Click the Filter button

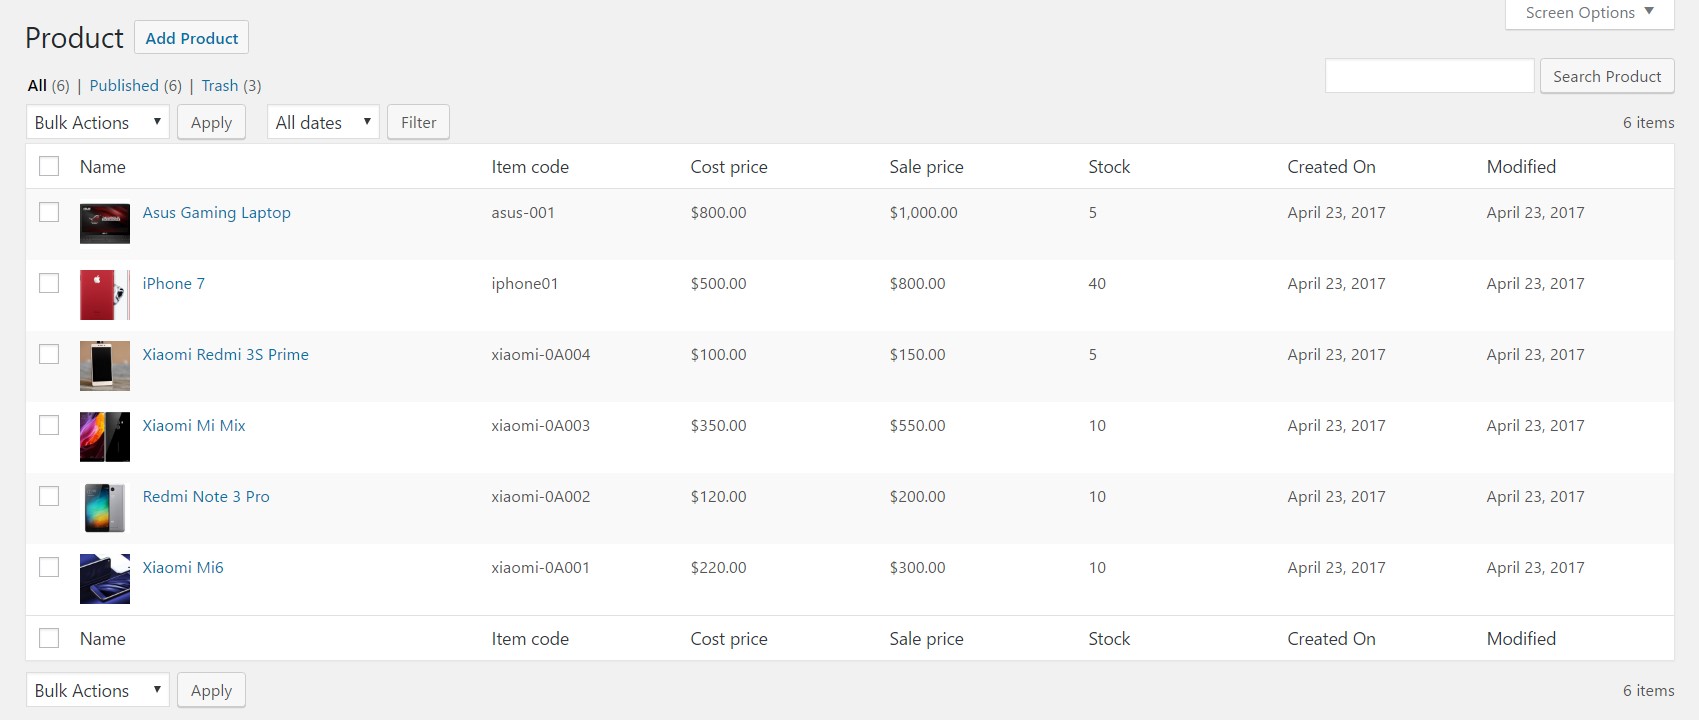click(418, 123)
